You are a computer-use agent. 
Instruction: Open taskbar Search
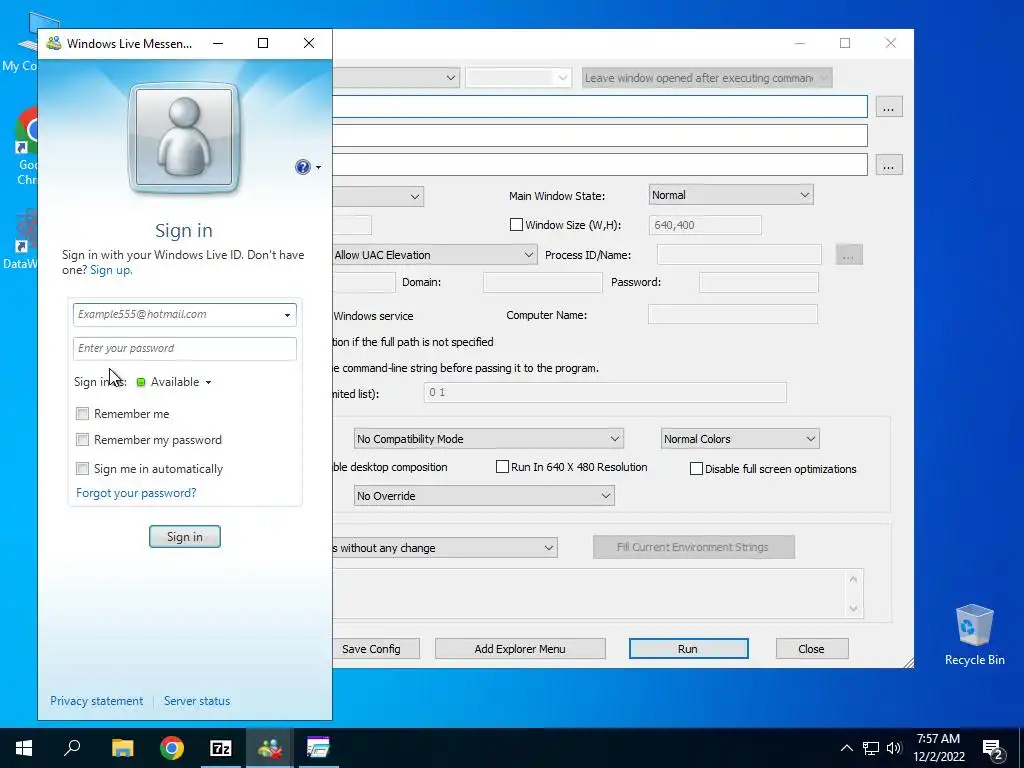click(72, 748)
